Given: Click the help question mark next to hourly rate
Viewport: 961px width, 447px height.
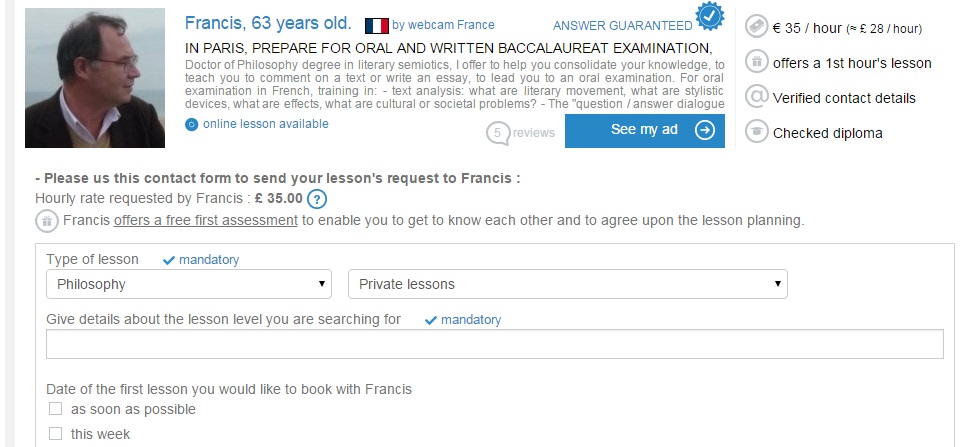Looking at the screenshot, I should [x=317, y=199].
